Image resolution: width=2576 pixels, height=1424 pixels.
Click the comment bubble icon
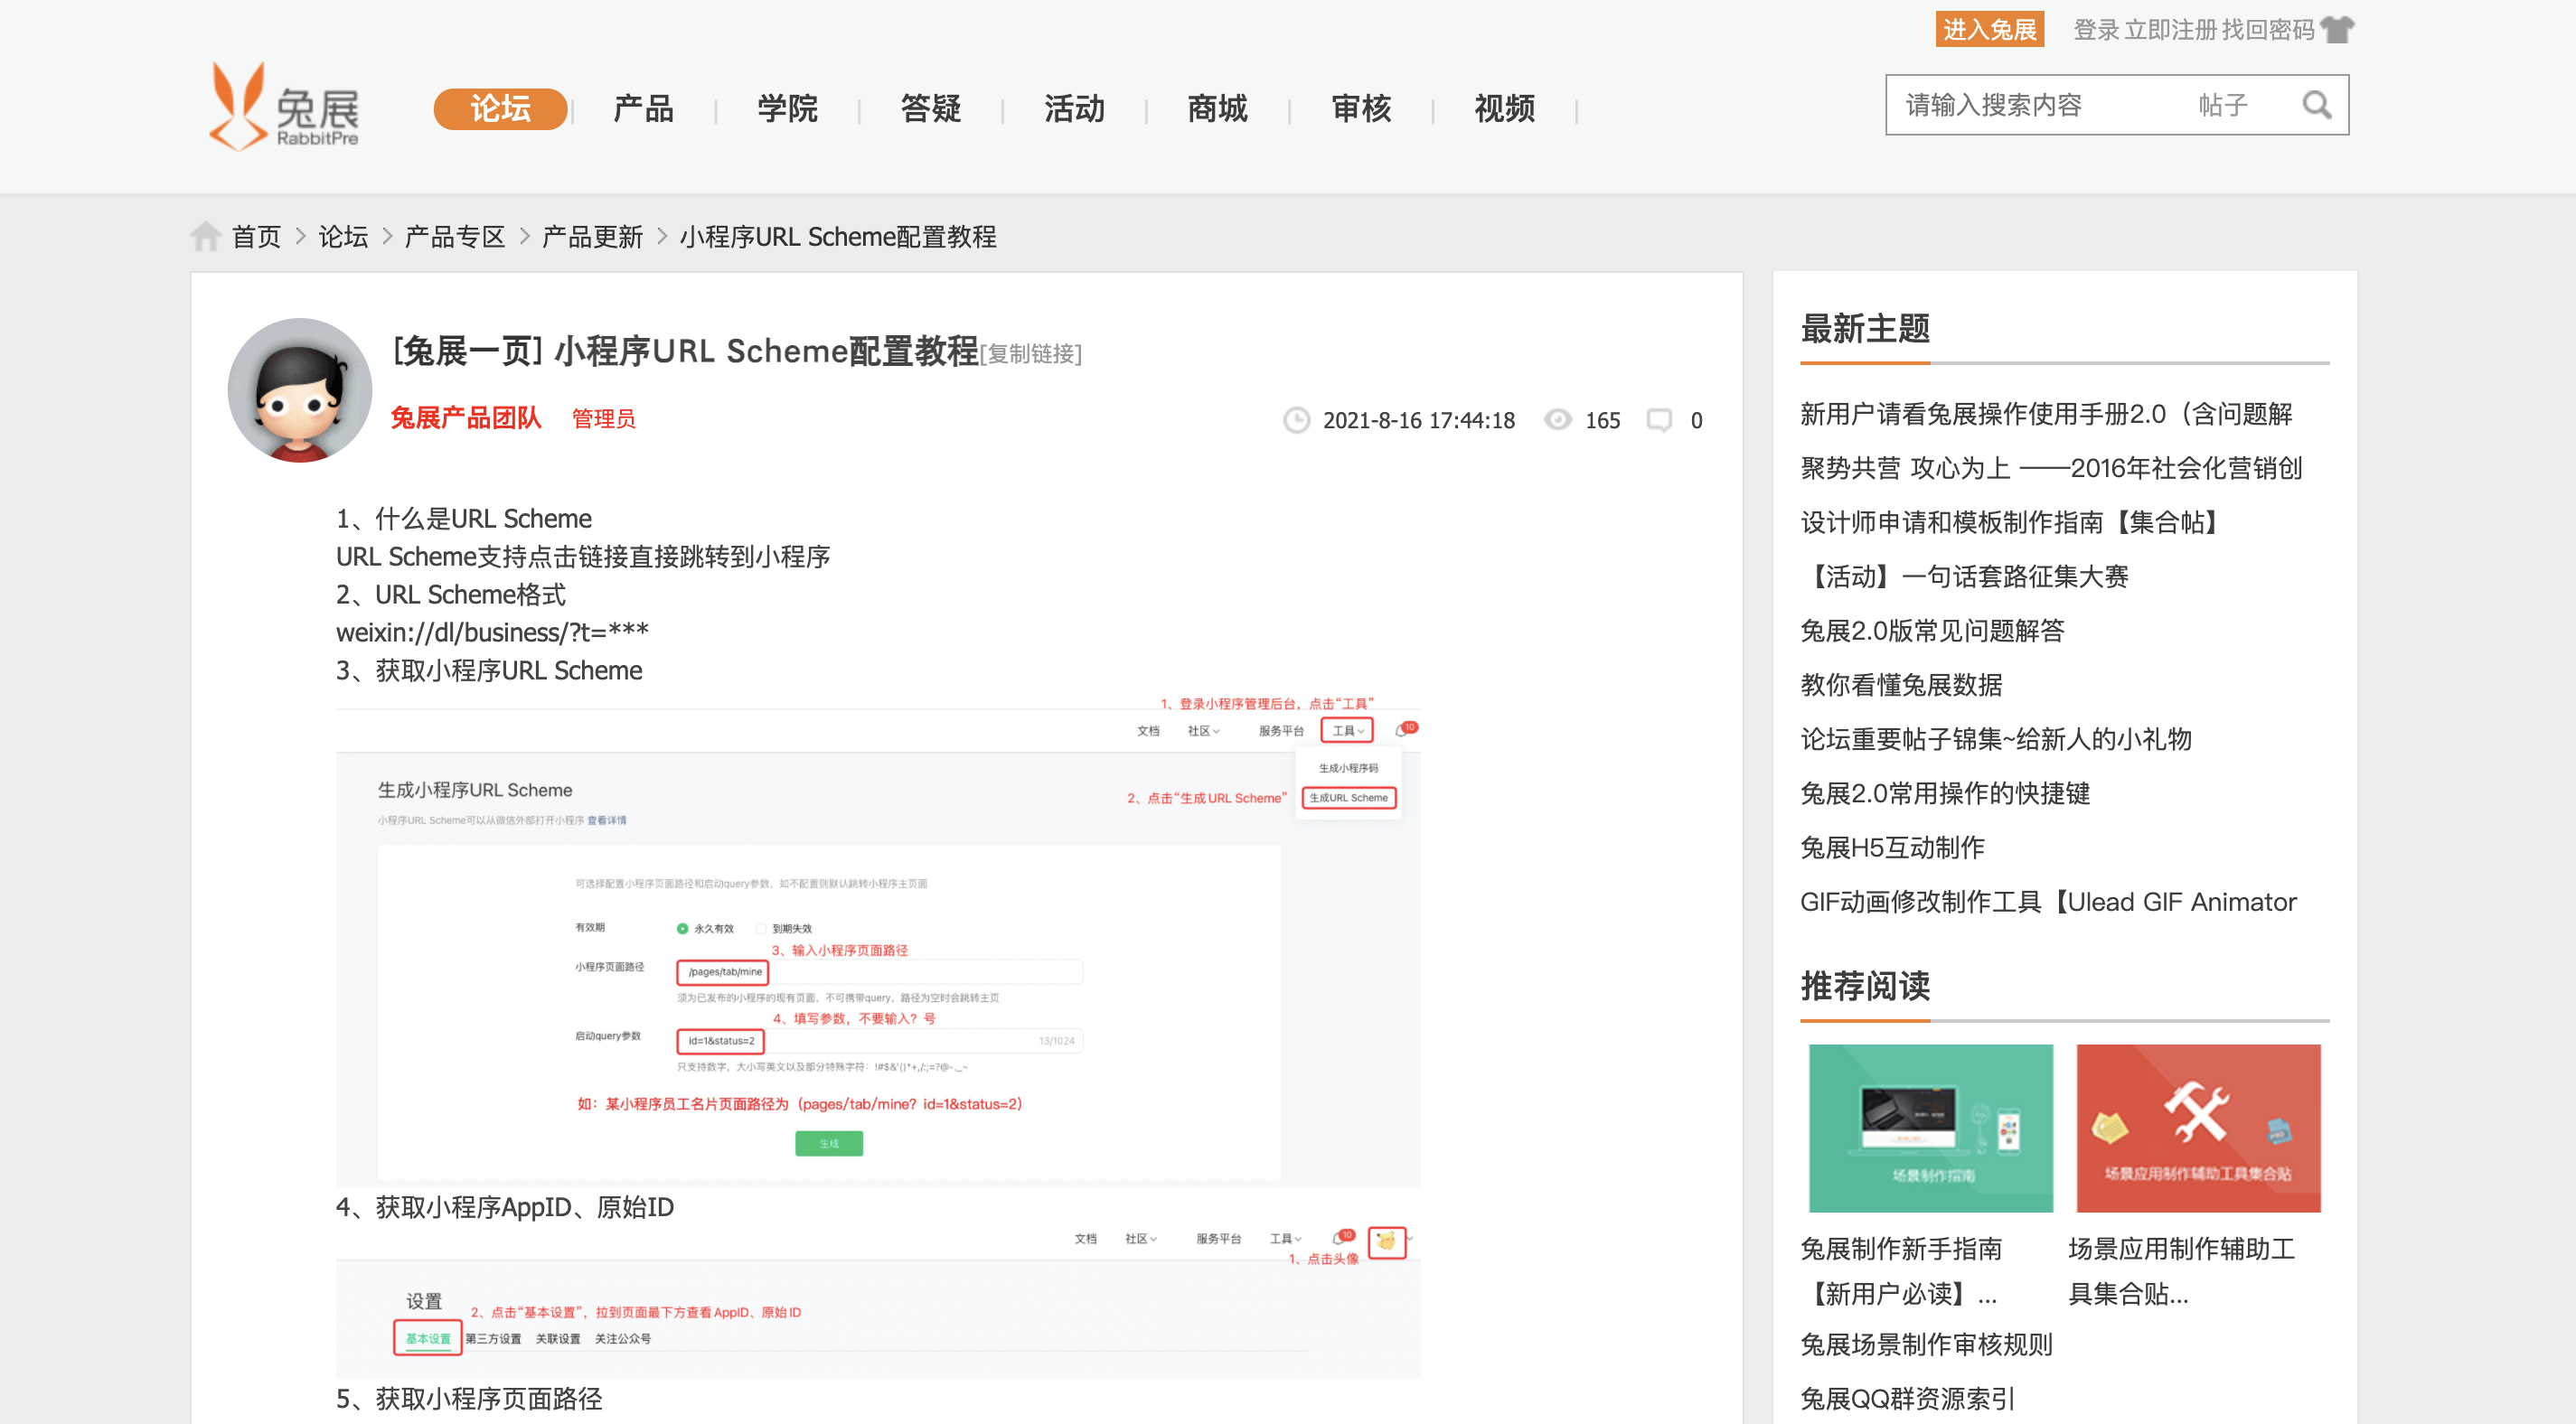tap(1659, 420)
